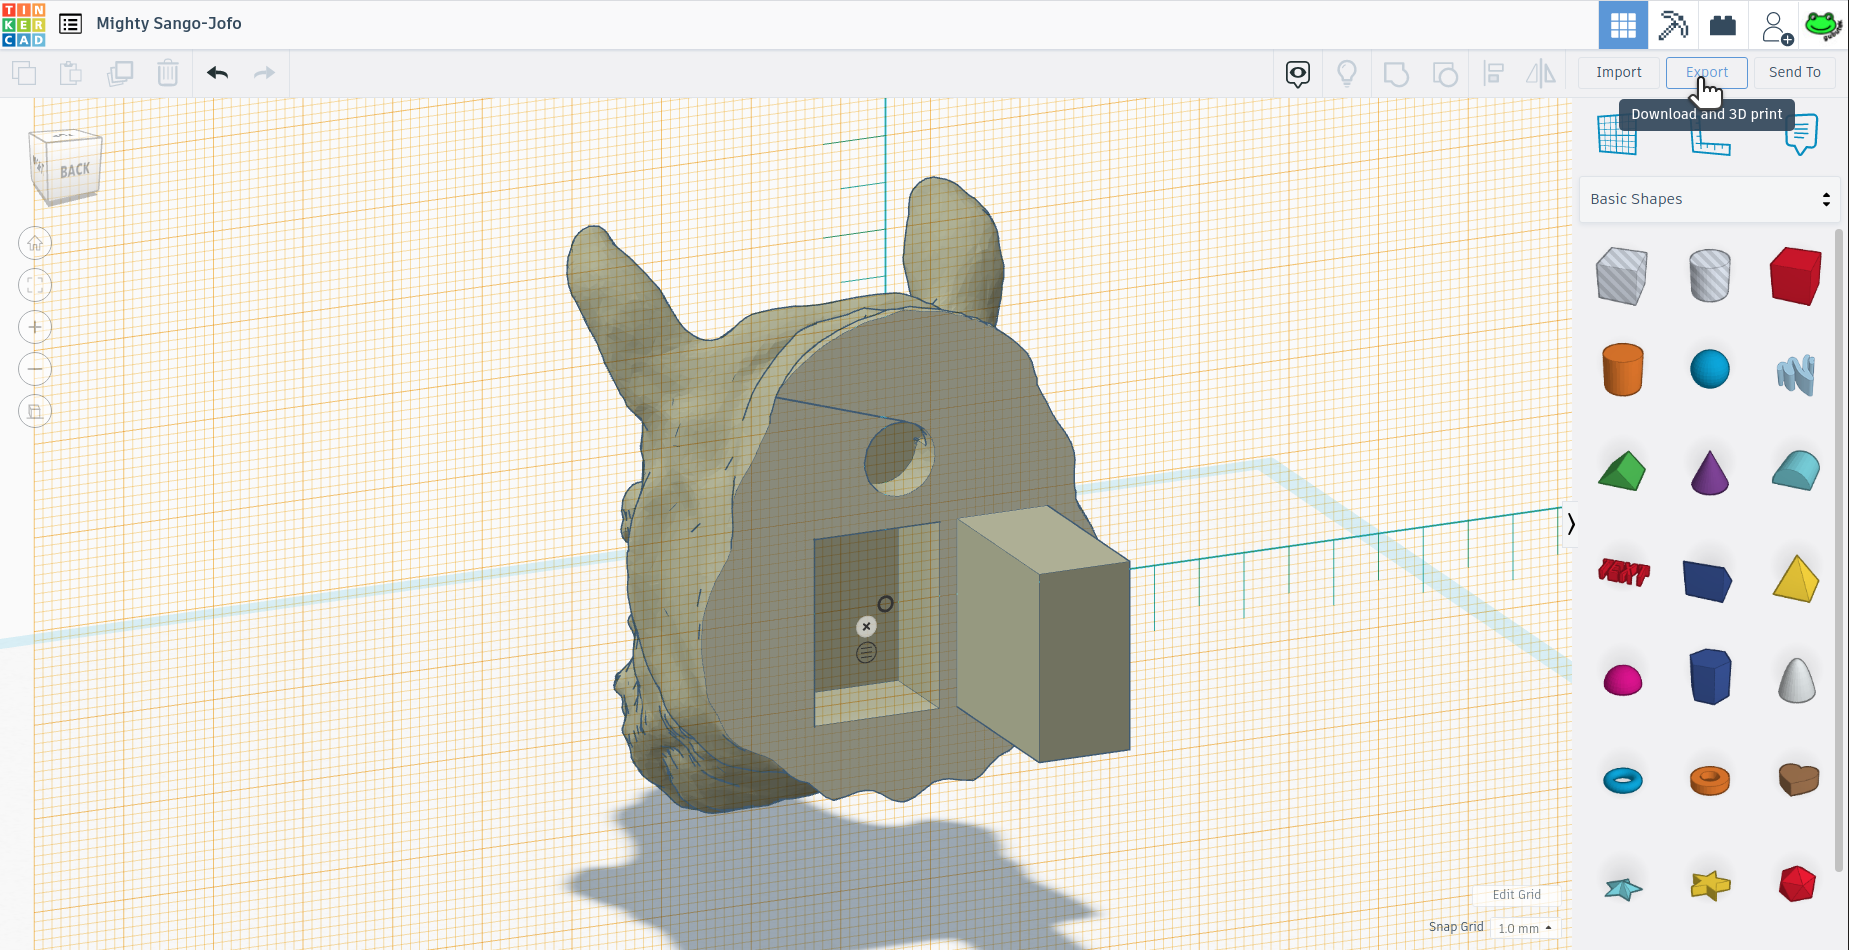Open the Send To menu
This screenshot has width=1849, height=950.
[1794, 72]
